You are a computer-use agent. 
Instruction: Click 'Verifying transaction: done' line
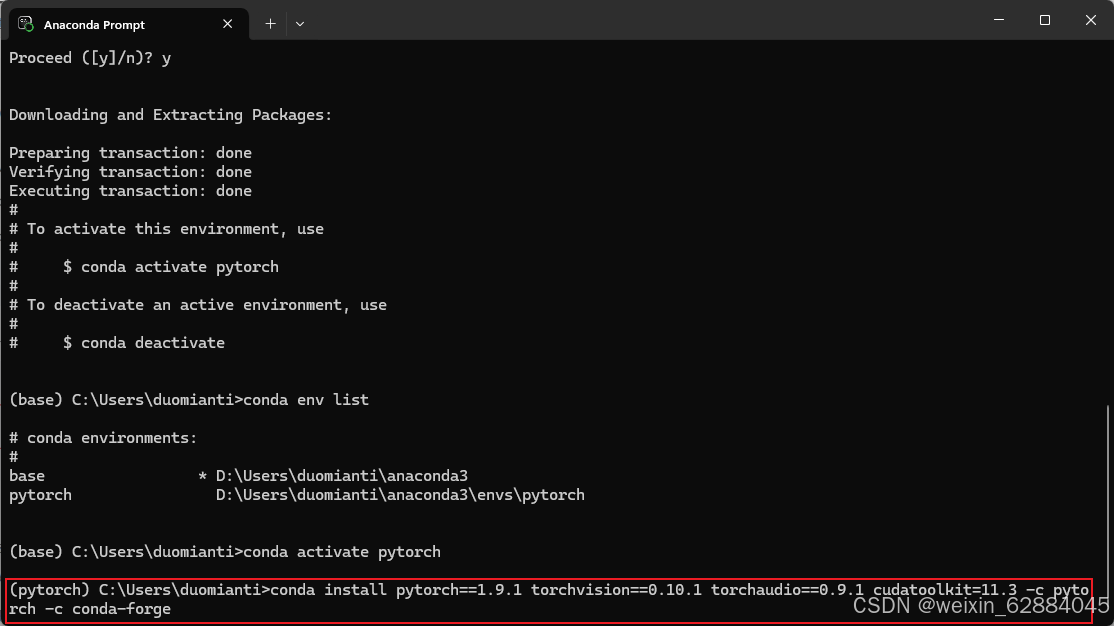(x=130, y=172)
